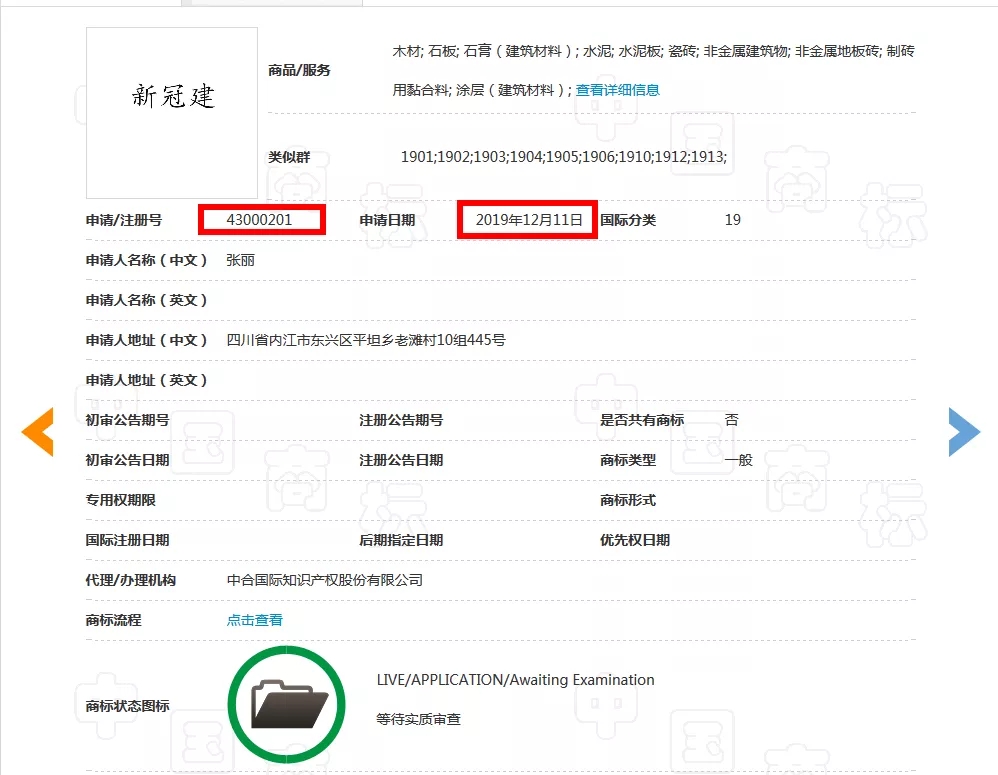The image size is (998, 775).
Task: Click the 是否共有商标 value 否
Action: click(731, 420)
